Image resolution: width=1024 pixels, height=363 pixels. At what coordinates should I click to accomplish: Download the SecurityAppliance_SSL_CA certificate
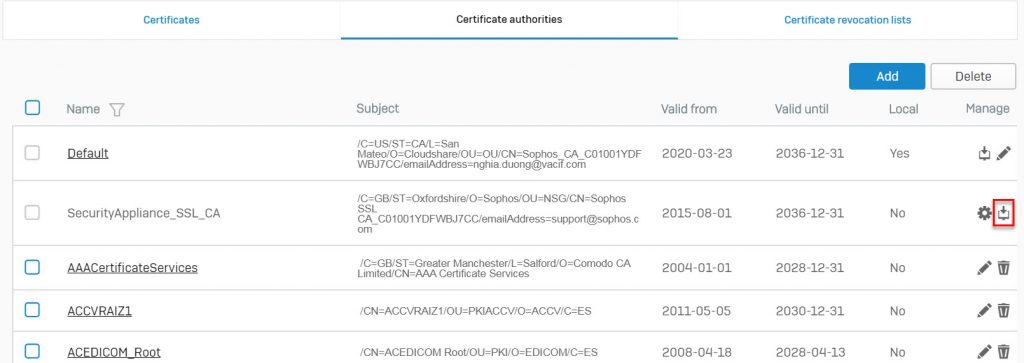tap(1004, 213)
